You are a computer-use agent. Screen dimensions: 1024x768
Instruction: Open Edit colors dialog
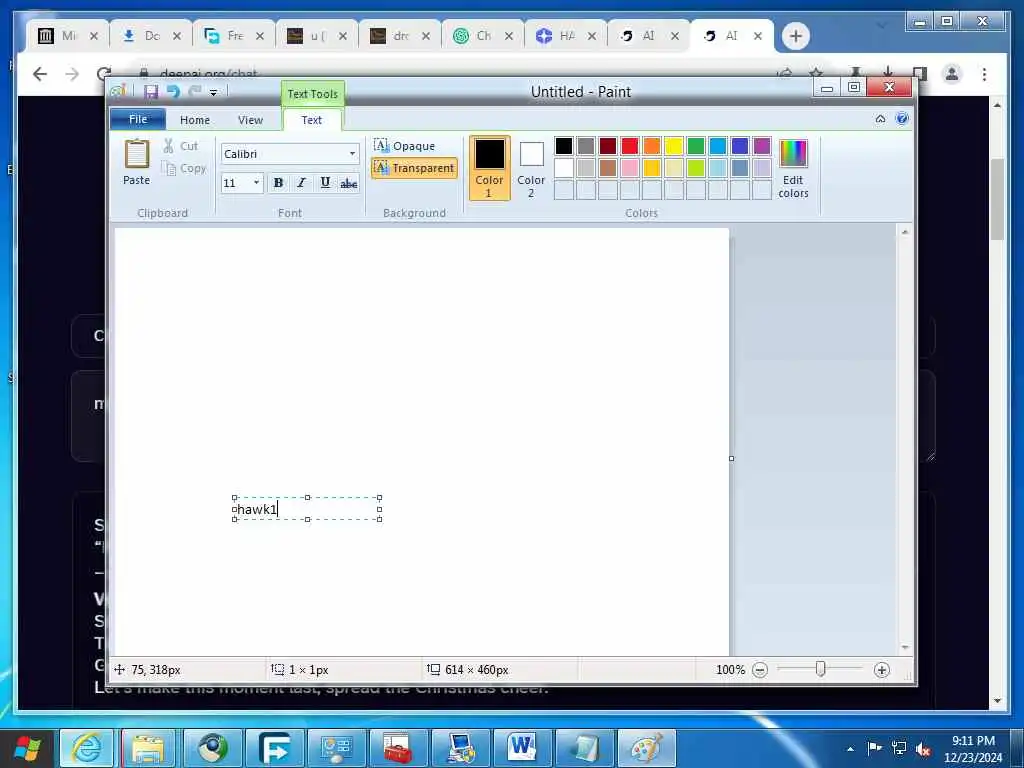point(793,168)
